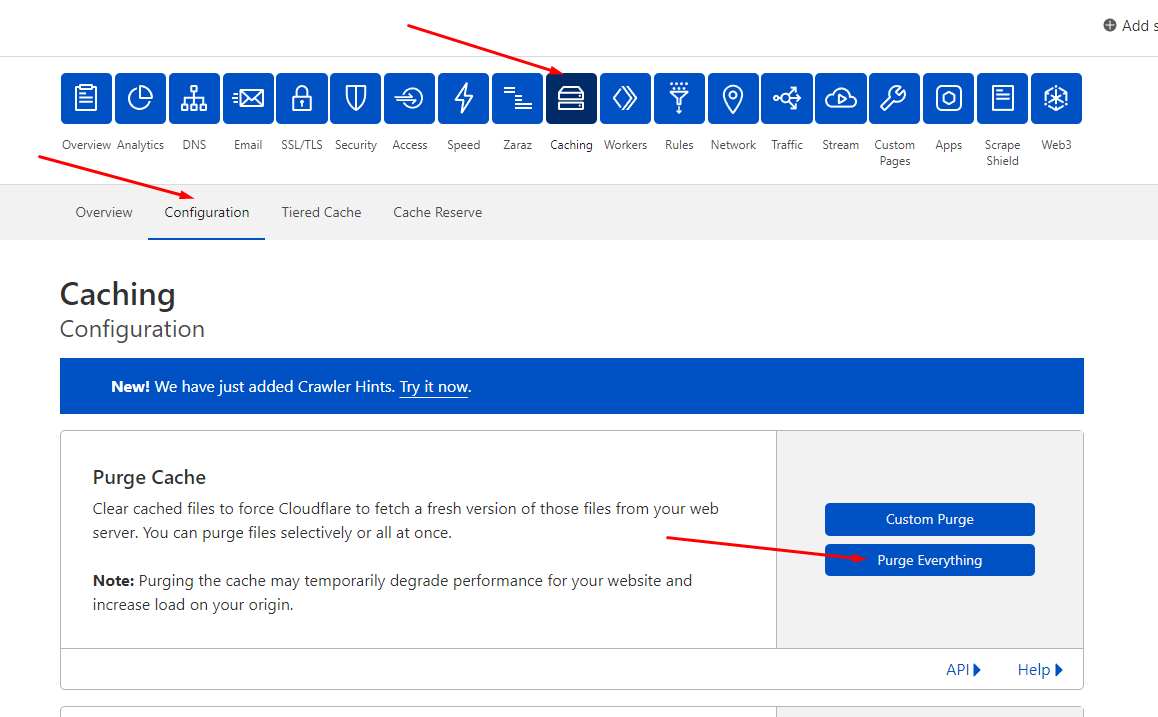Open the Security shield icon

point(356,98)
